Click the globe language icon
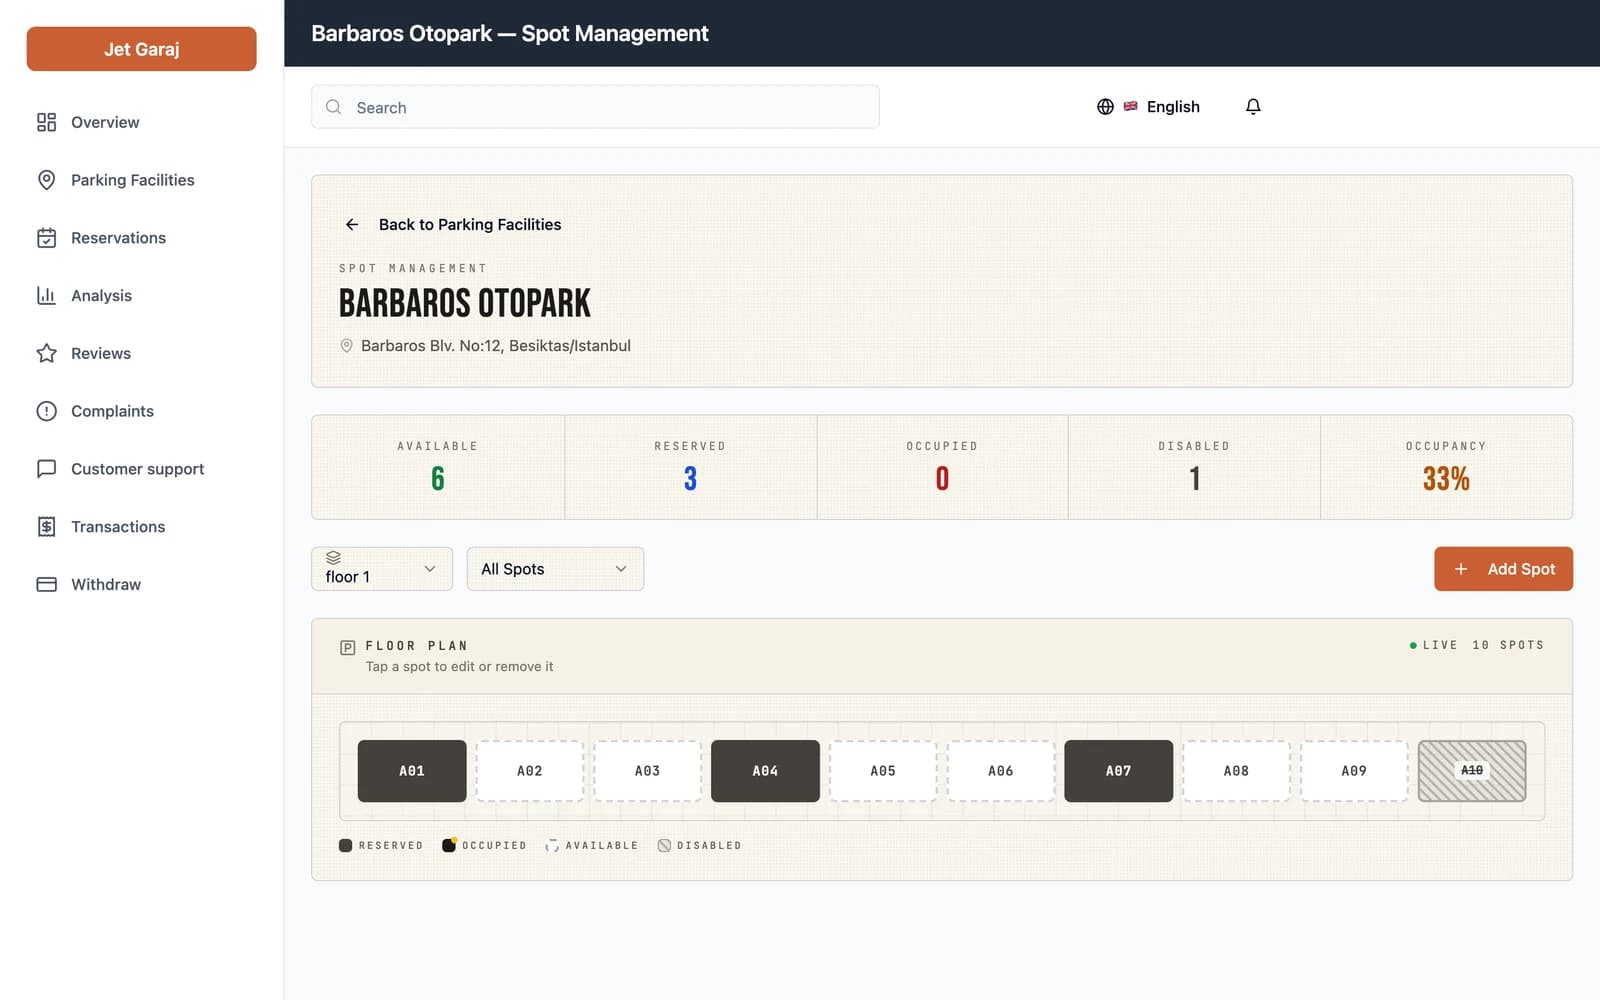Screen dimensions: 1600x1000 [x=1105, y=106]
